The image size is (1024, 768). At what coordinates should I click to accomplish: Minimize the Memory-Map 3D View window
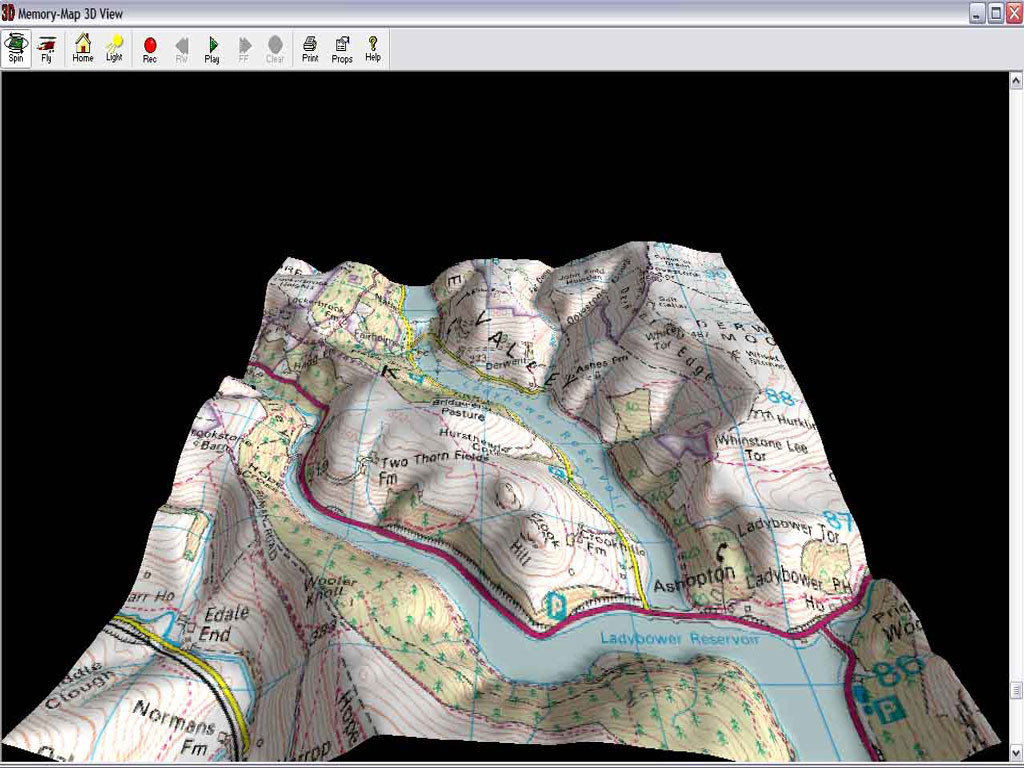pos(976,13)
